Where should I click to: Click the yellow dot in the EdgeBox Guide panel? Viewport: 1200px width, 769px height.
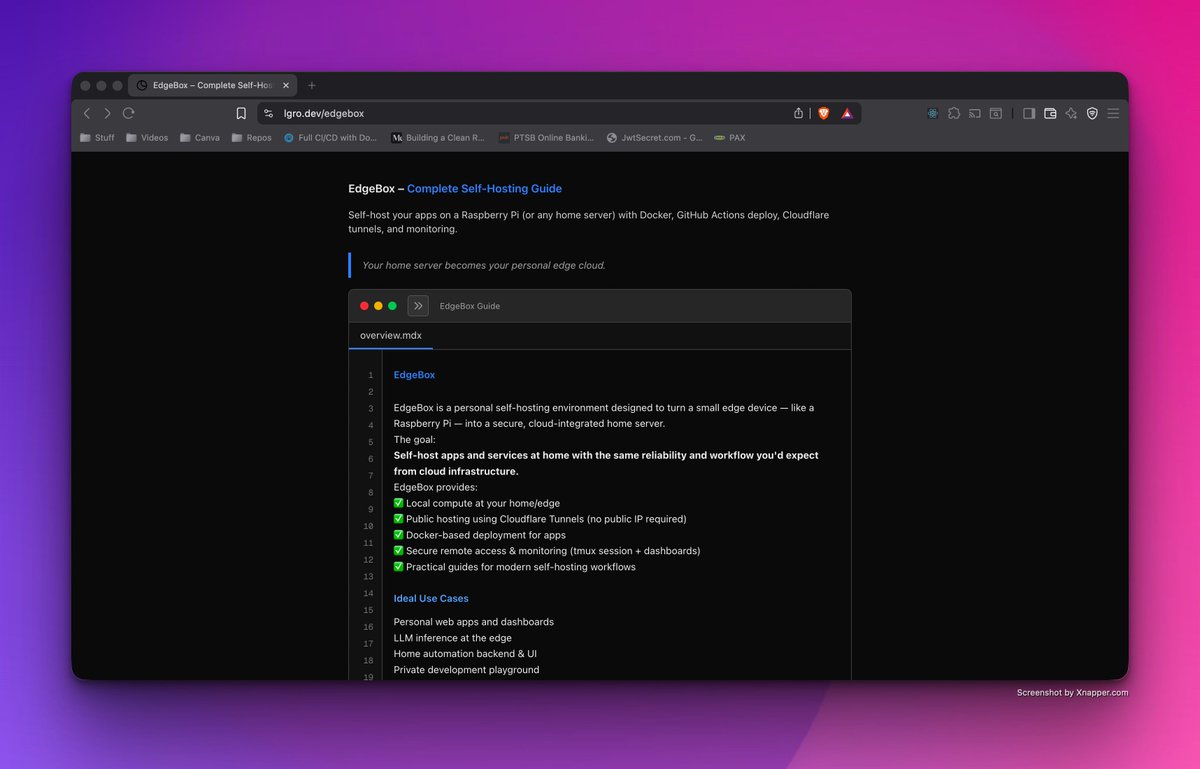(x=379, y=306)
